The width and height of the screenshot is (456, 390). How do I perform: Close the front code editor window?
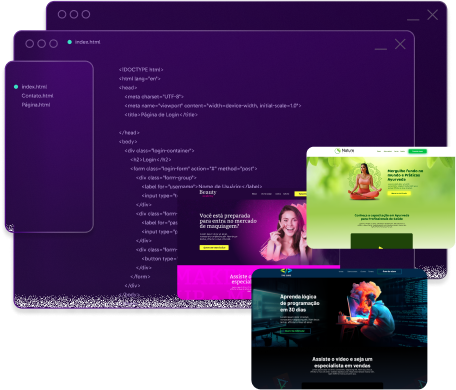[x=400, y=44]
